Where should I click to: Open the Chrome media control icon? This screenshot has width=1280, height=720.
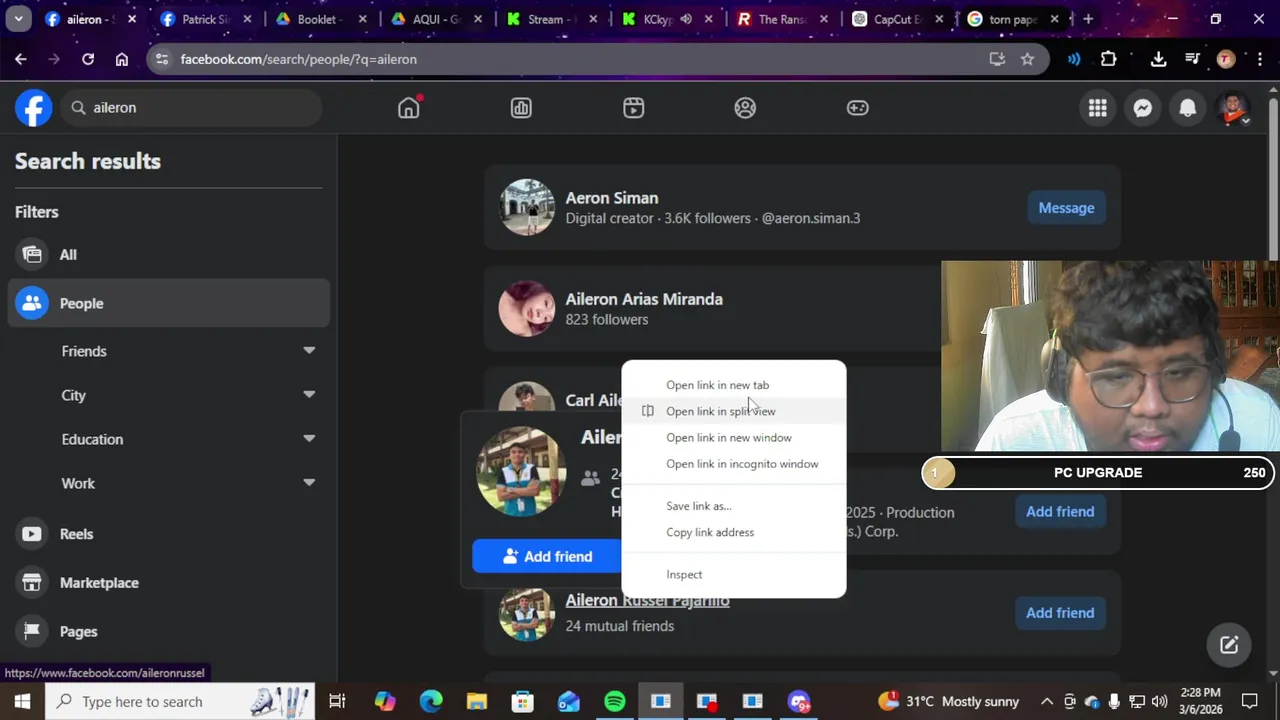1192,59
